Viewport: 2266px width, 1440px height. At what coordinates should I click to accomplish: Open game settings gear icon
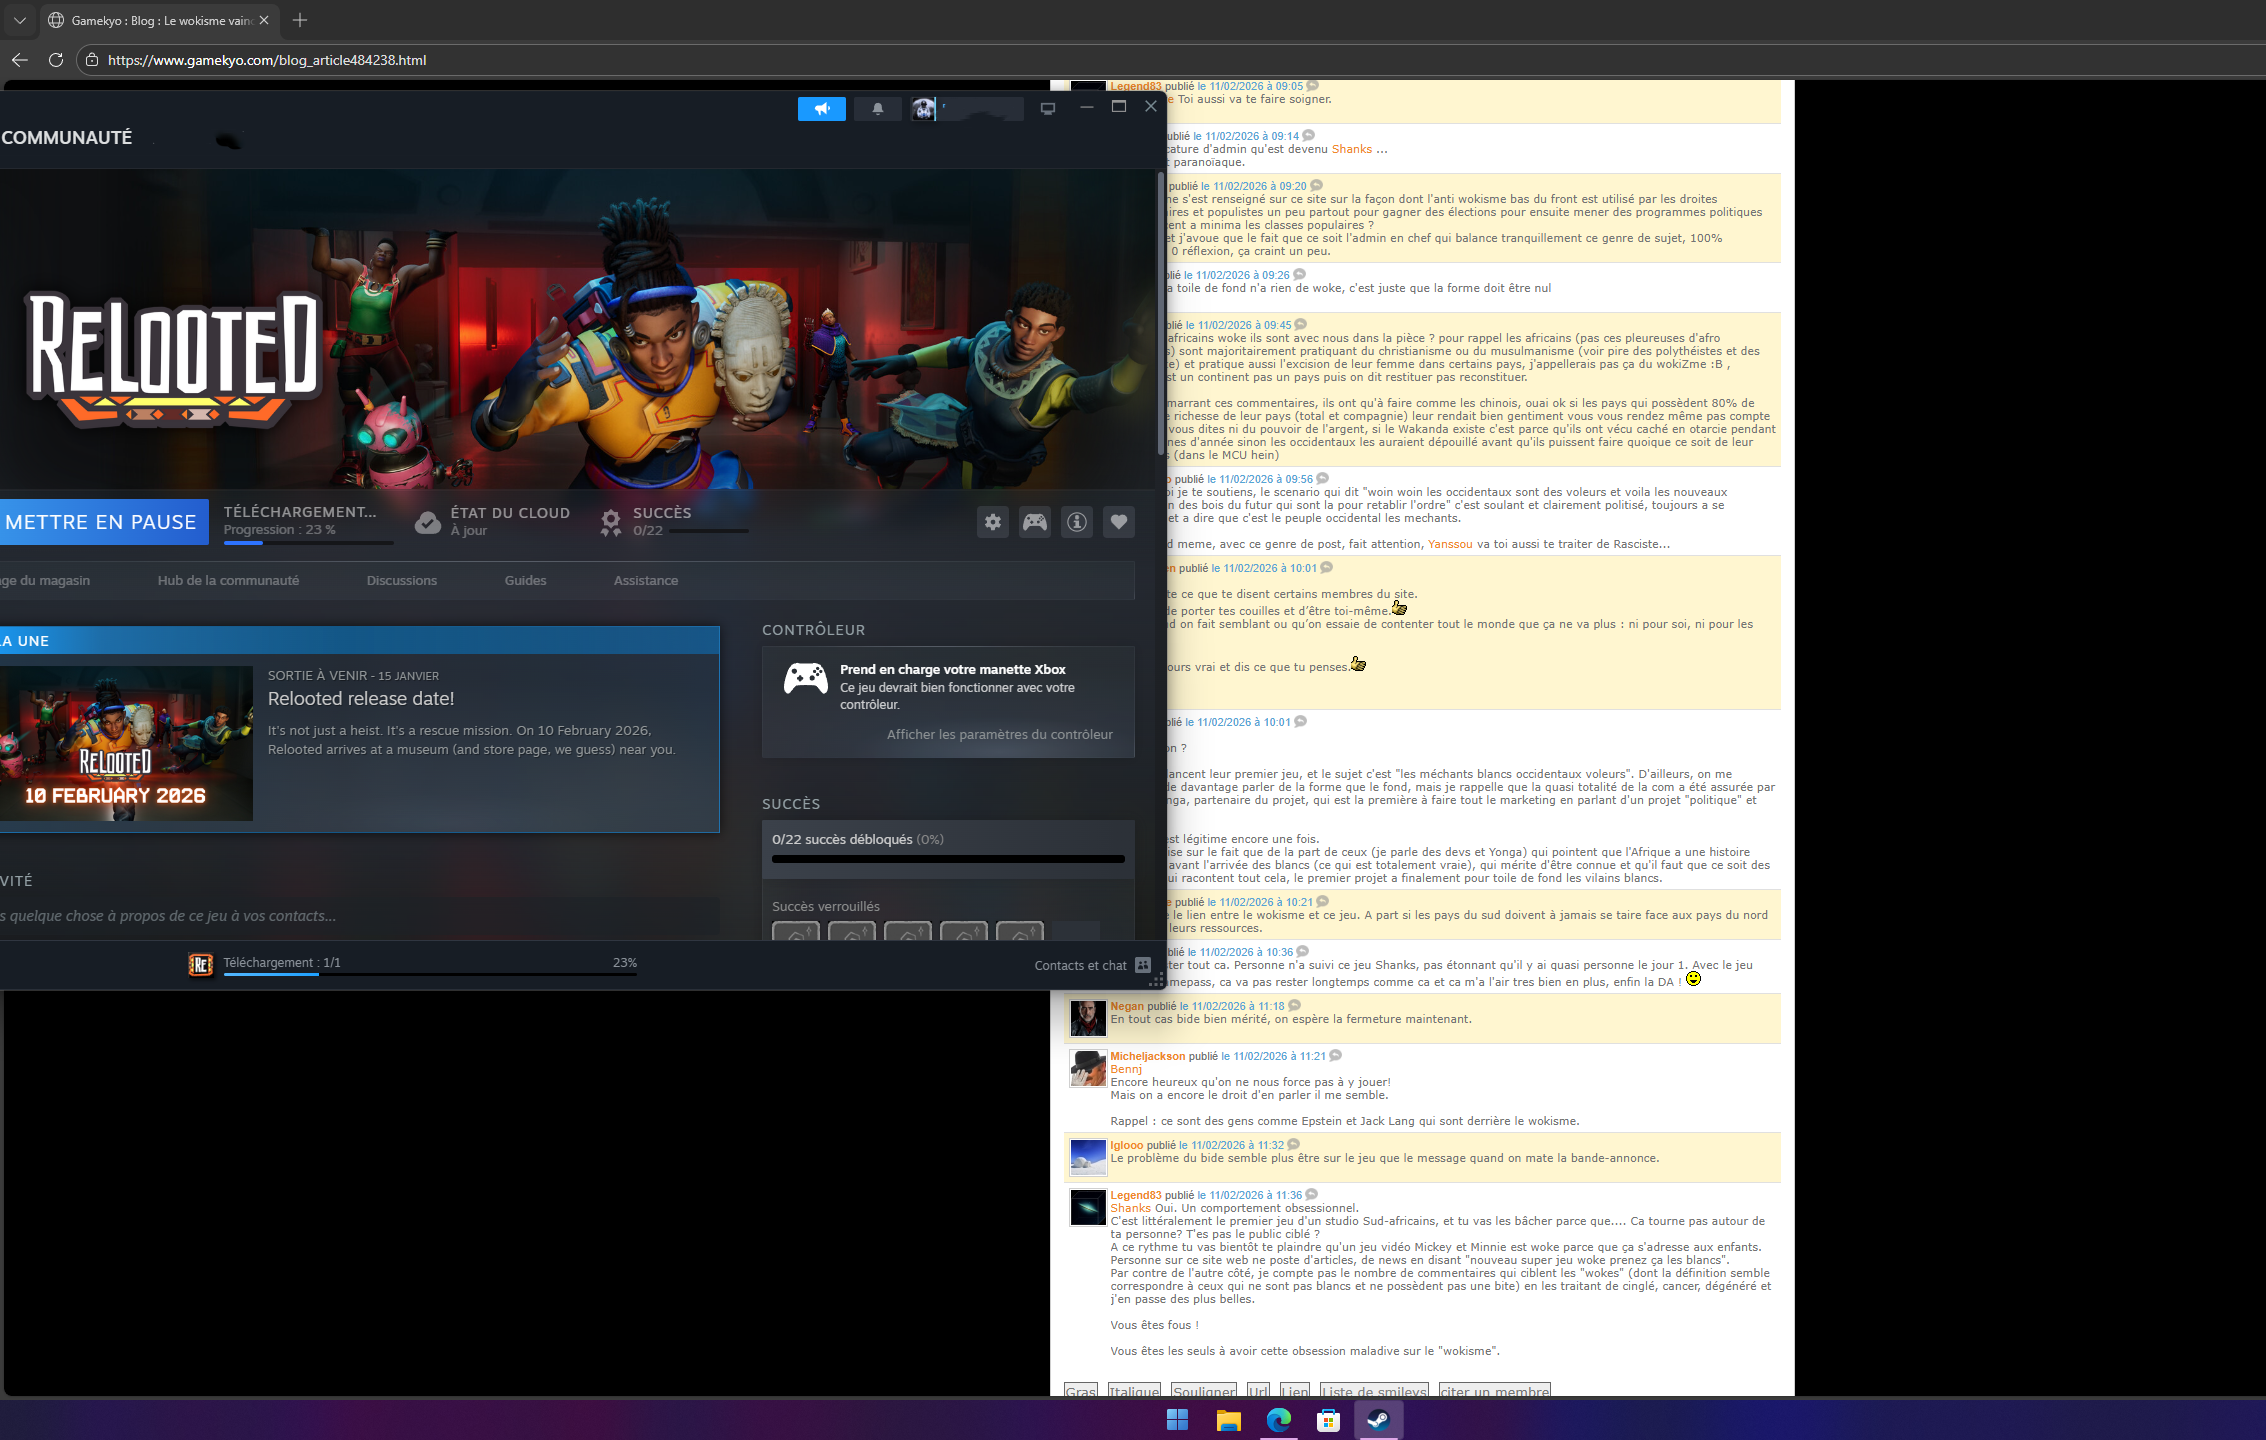tap(992, 522)
